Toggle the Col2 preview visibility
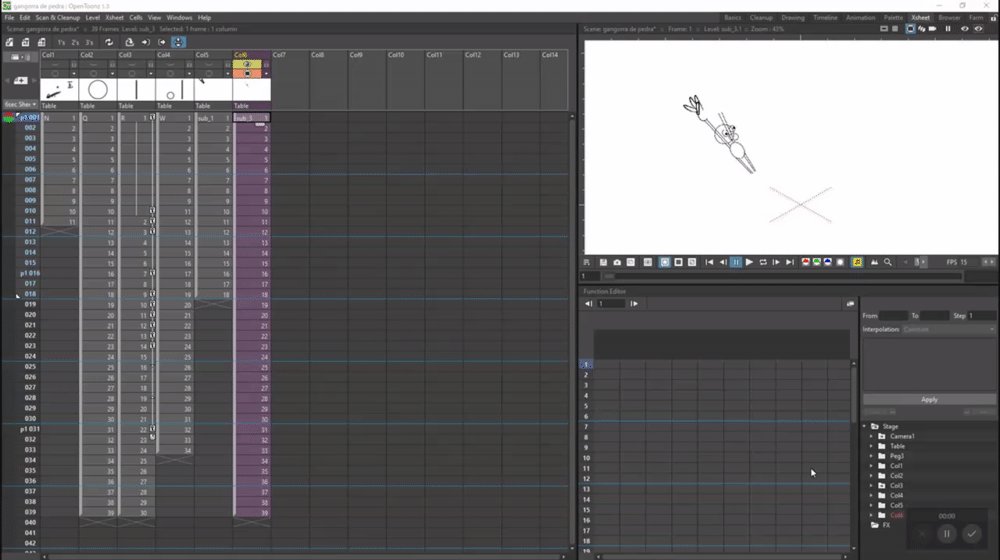The width and height of the screenshot is (1000, 560). tap(93, 64)
